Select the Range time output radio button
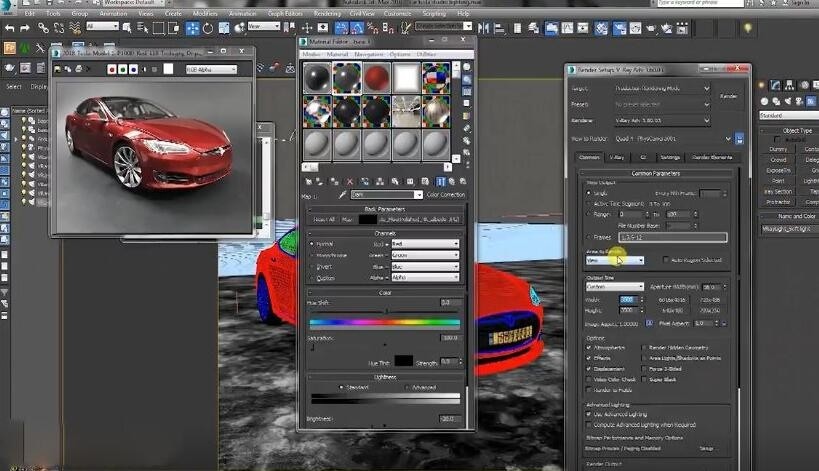 (589, 214)
